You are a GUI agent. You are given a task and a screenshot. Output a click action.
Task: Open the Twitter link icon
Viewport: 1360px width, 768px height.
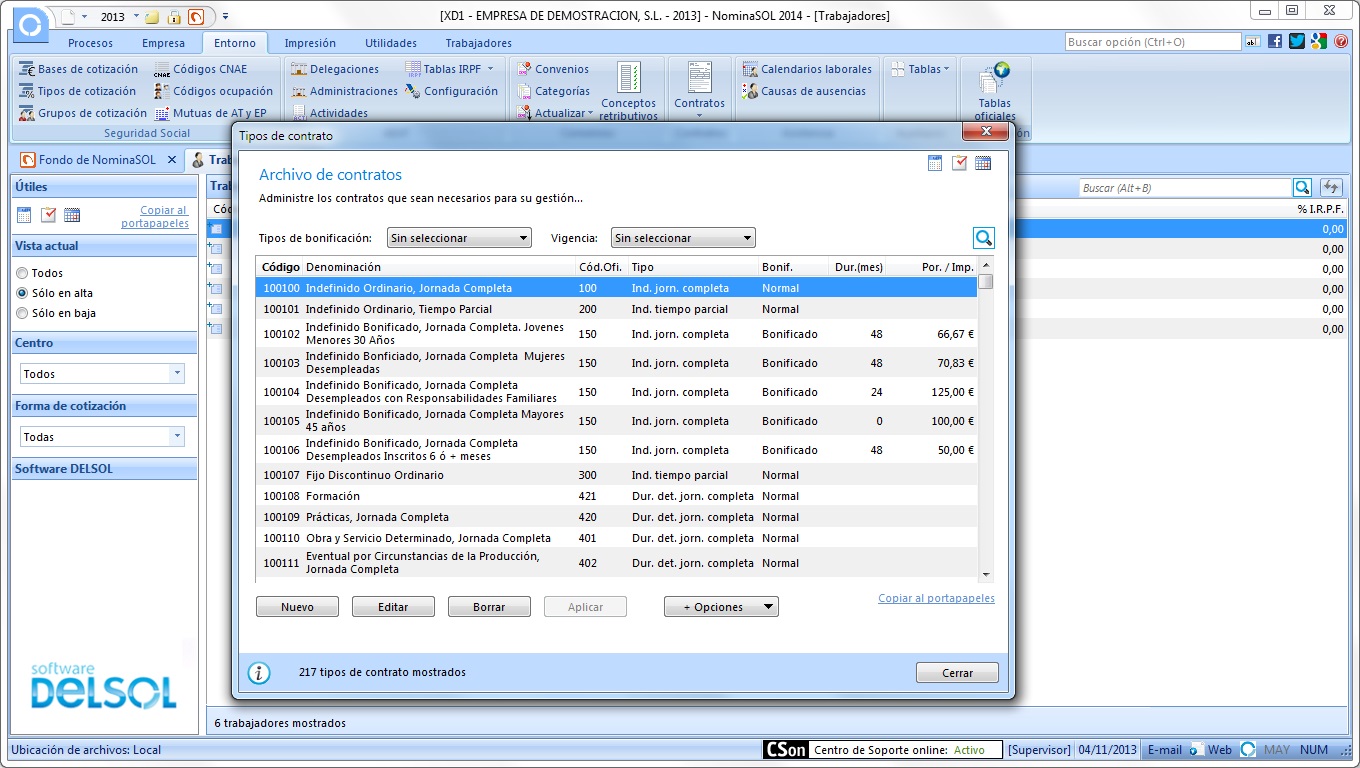1297,41
